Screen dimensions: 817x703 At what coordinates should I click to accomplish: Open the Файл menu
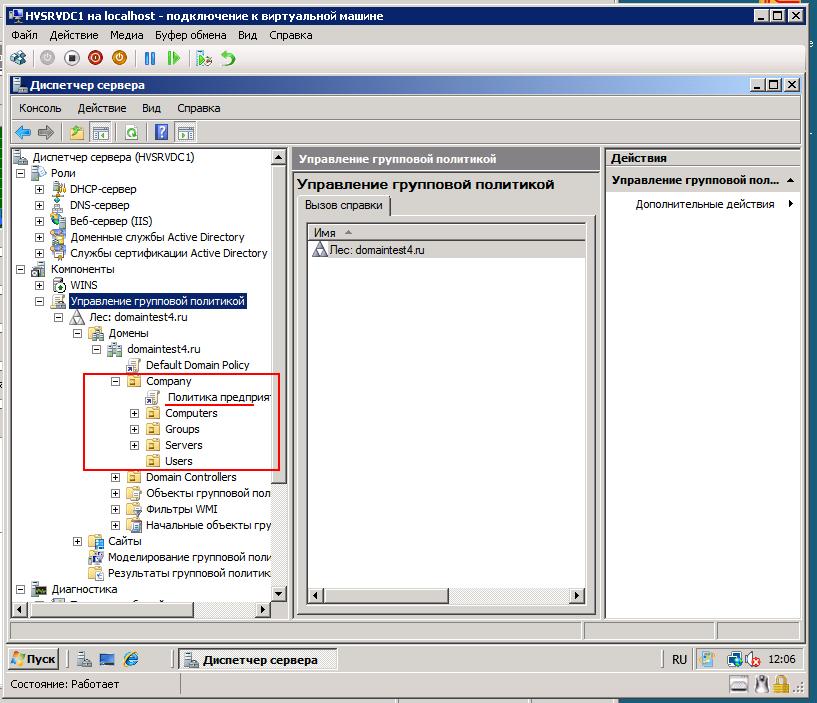click(24, 35)
